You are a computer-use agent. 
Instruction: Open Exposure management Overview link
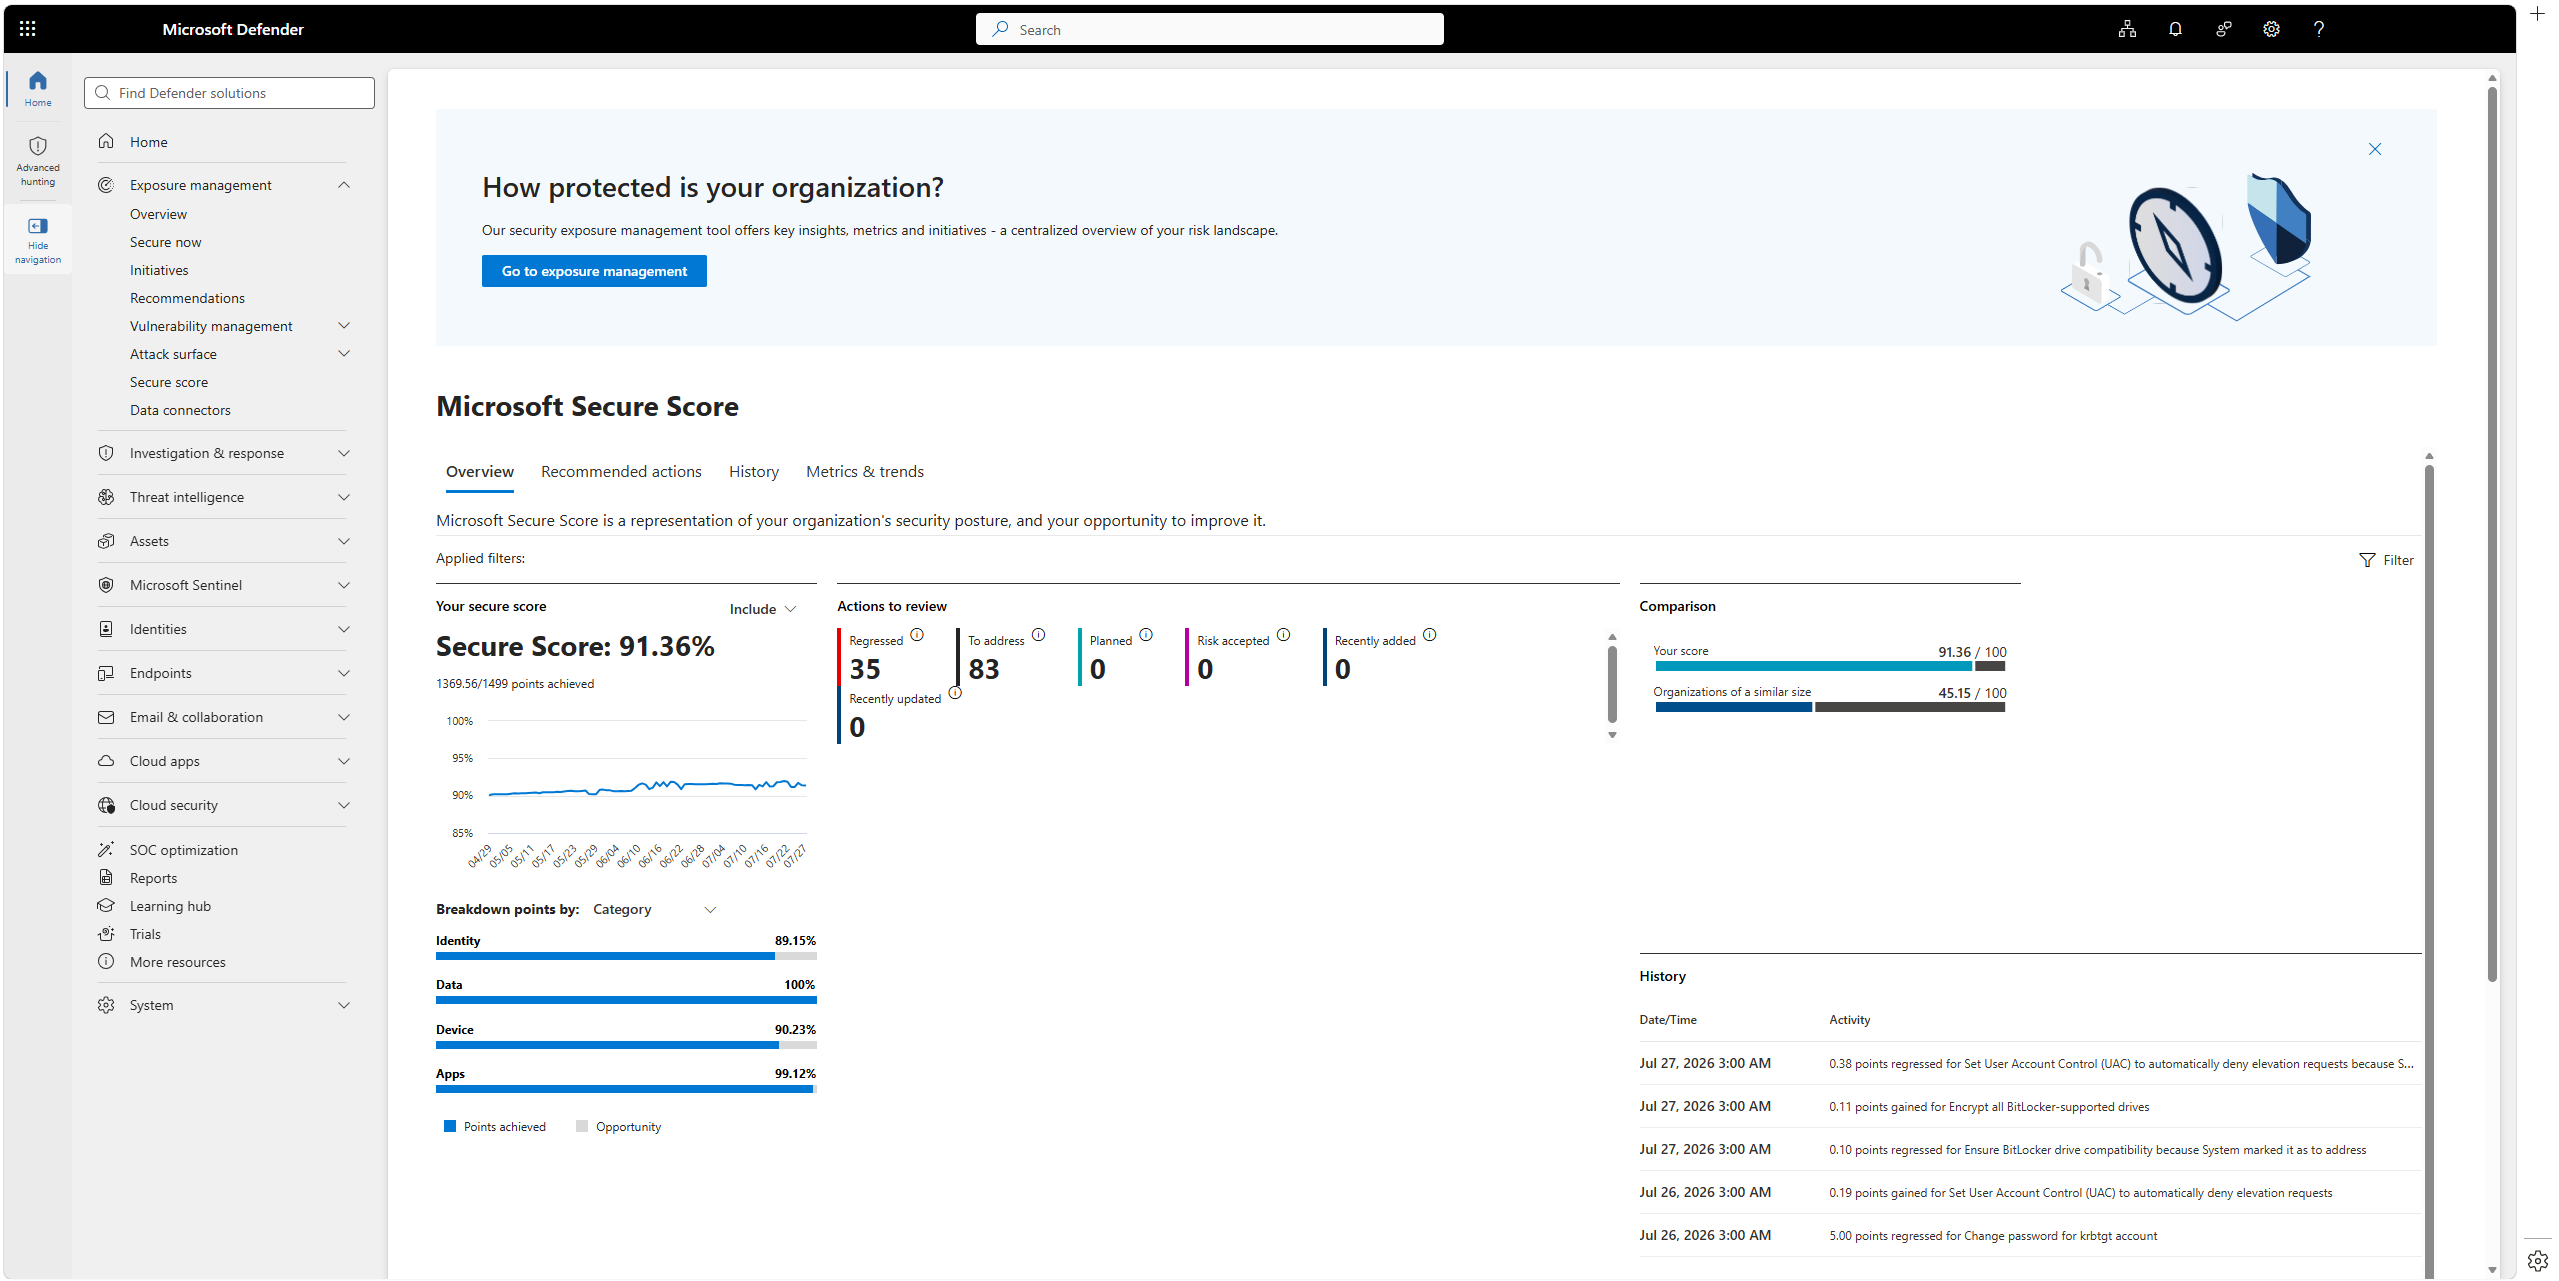158,214
